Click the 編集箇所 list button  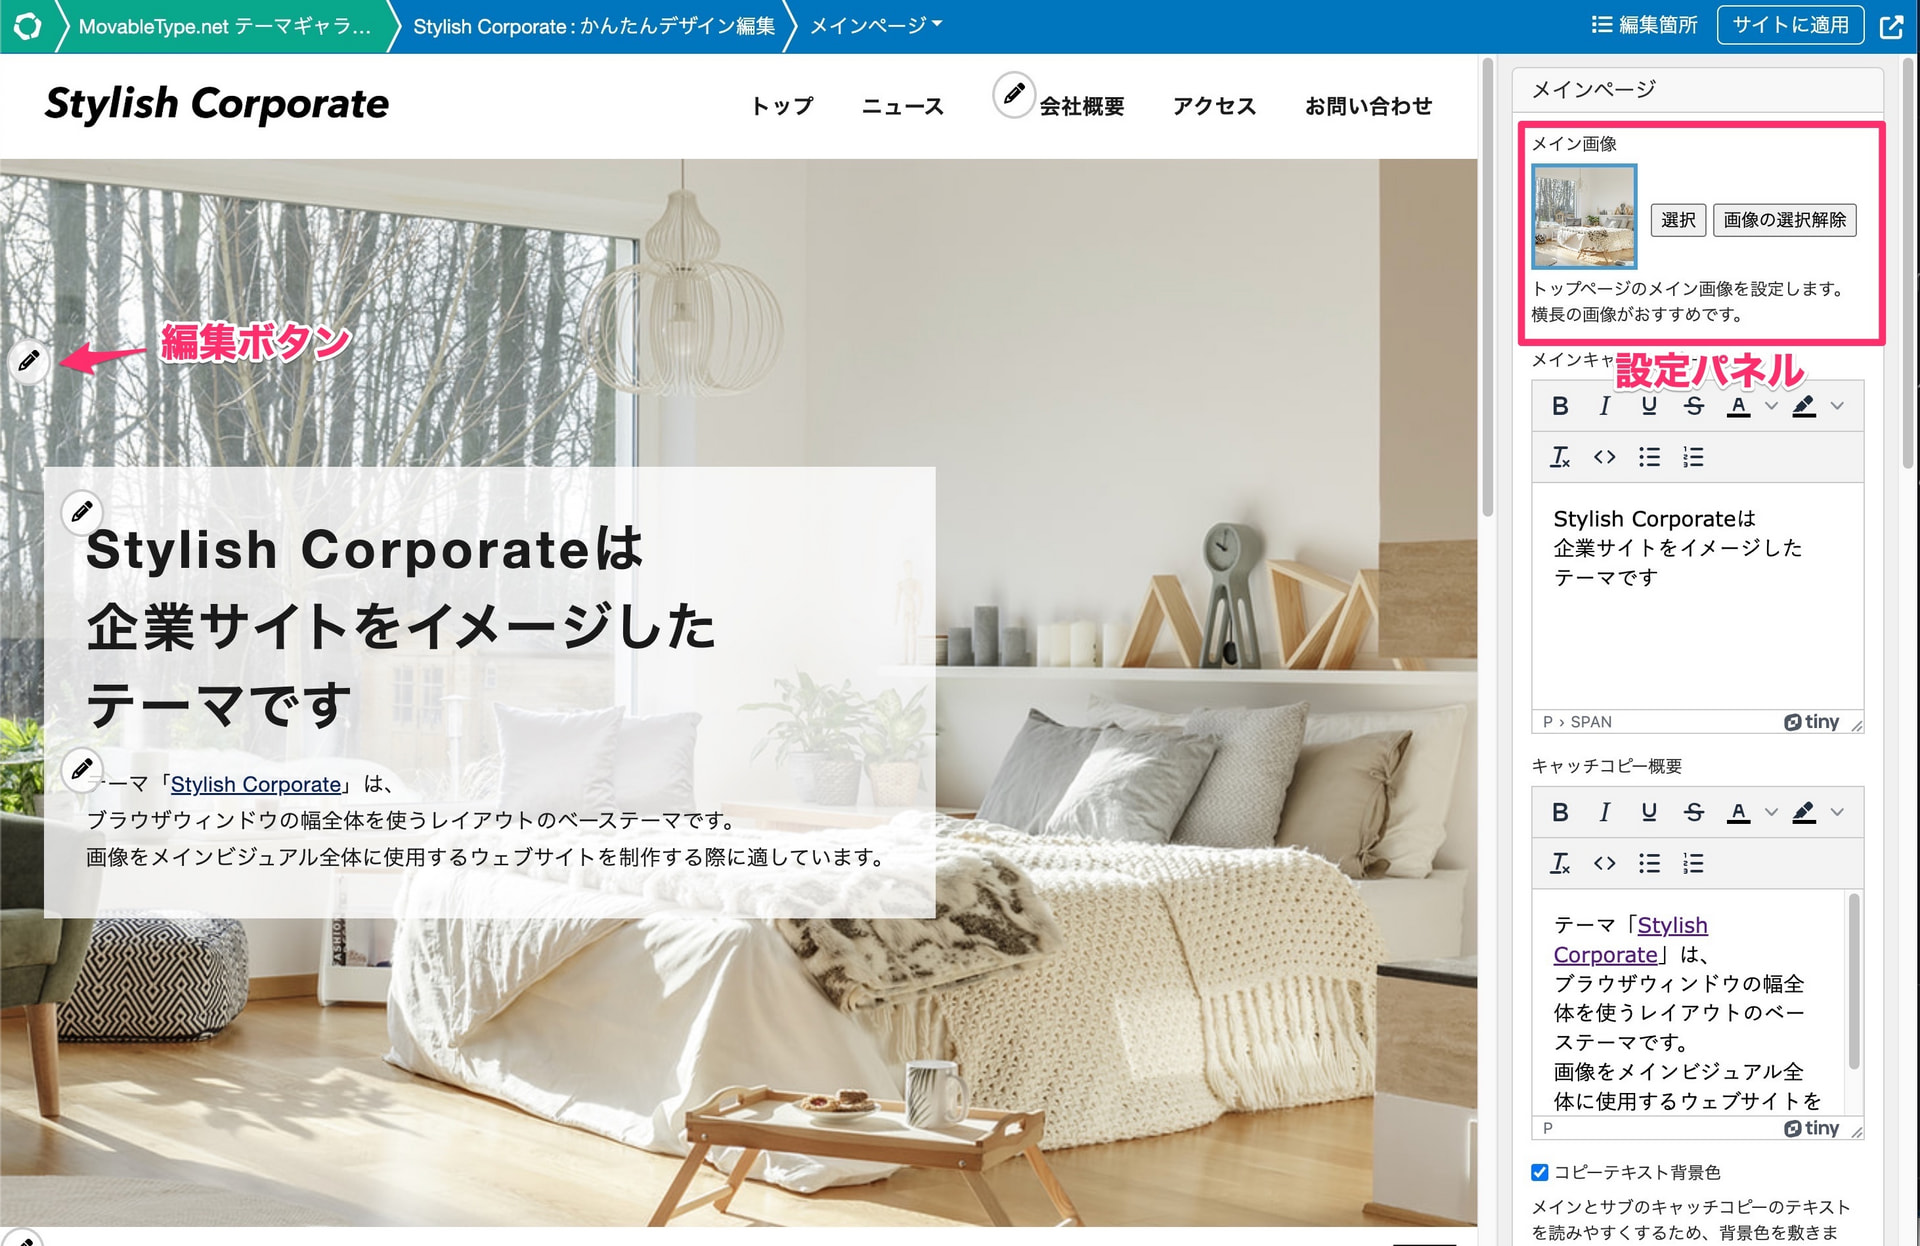pyautogui.click(x=1644, y=25)
